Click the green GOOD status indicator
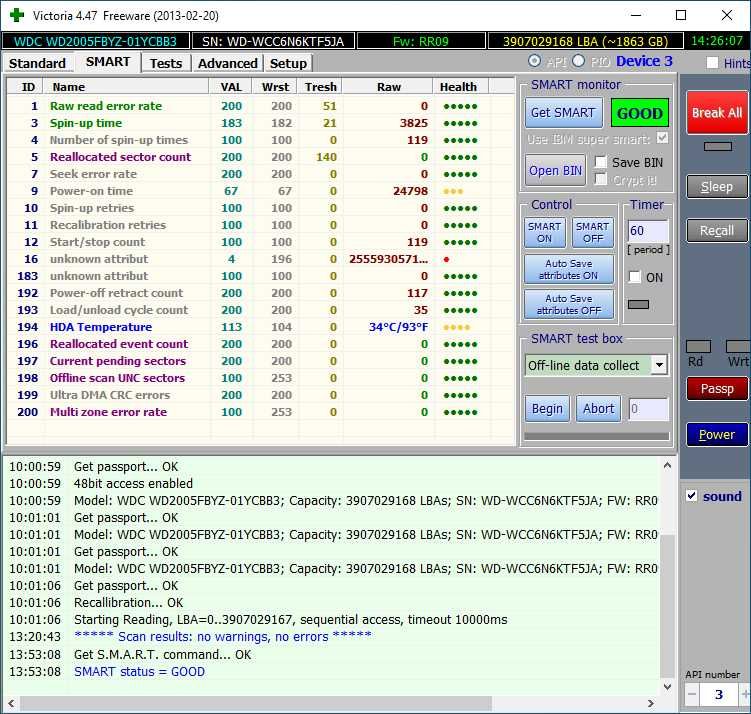The height and width of the screenshot is (714, 751). coord(639,113)
